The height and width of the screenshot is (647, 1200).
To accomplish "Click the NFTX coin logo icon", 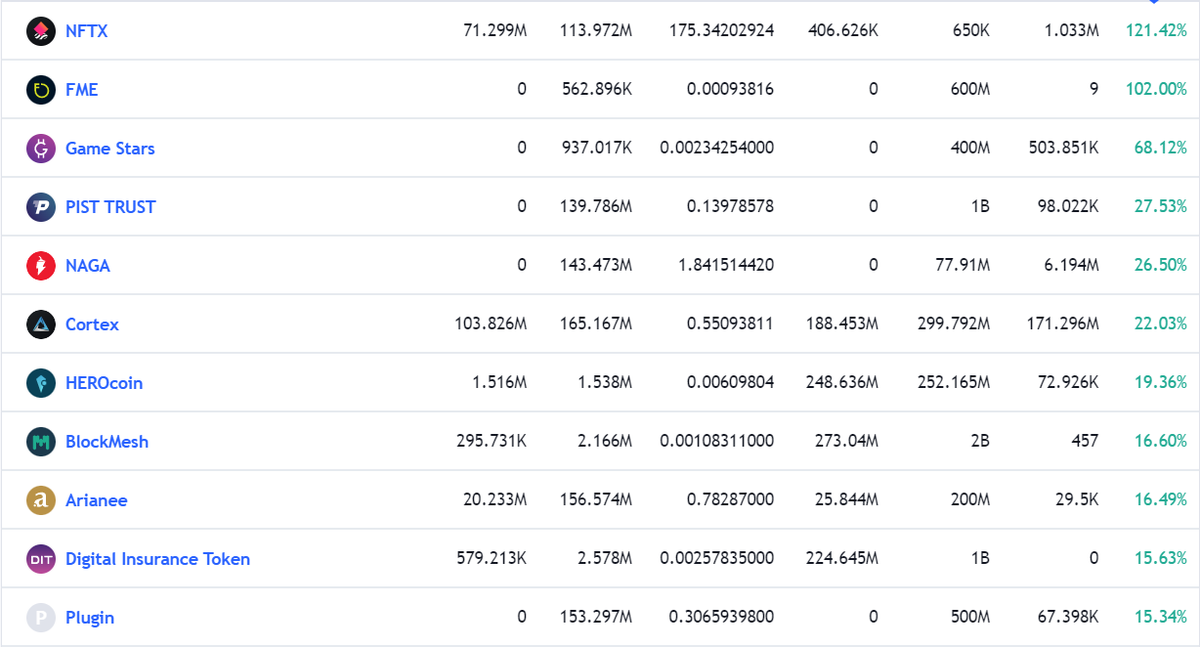I will (x=41, y=31).
